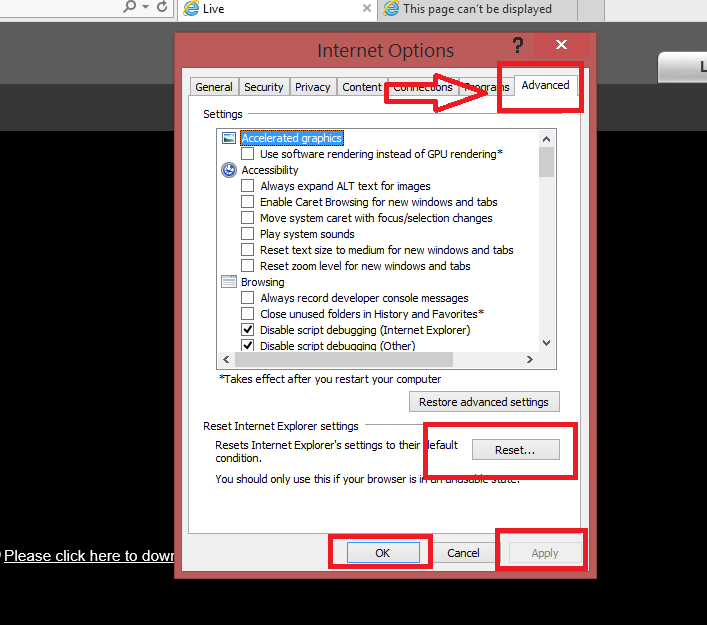Image resolution: width=707 pixels, height=625 pixels.
Task: Click the settings list scroll up arrow
Action: pyautogui.click(x=546, y=139)
